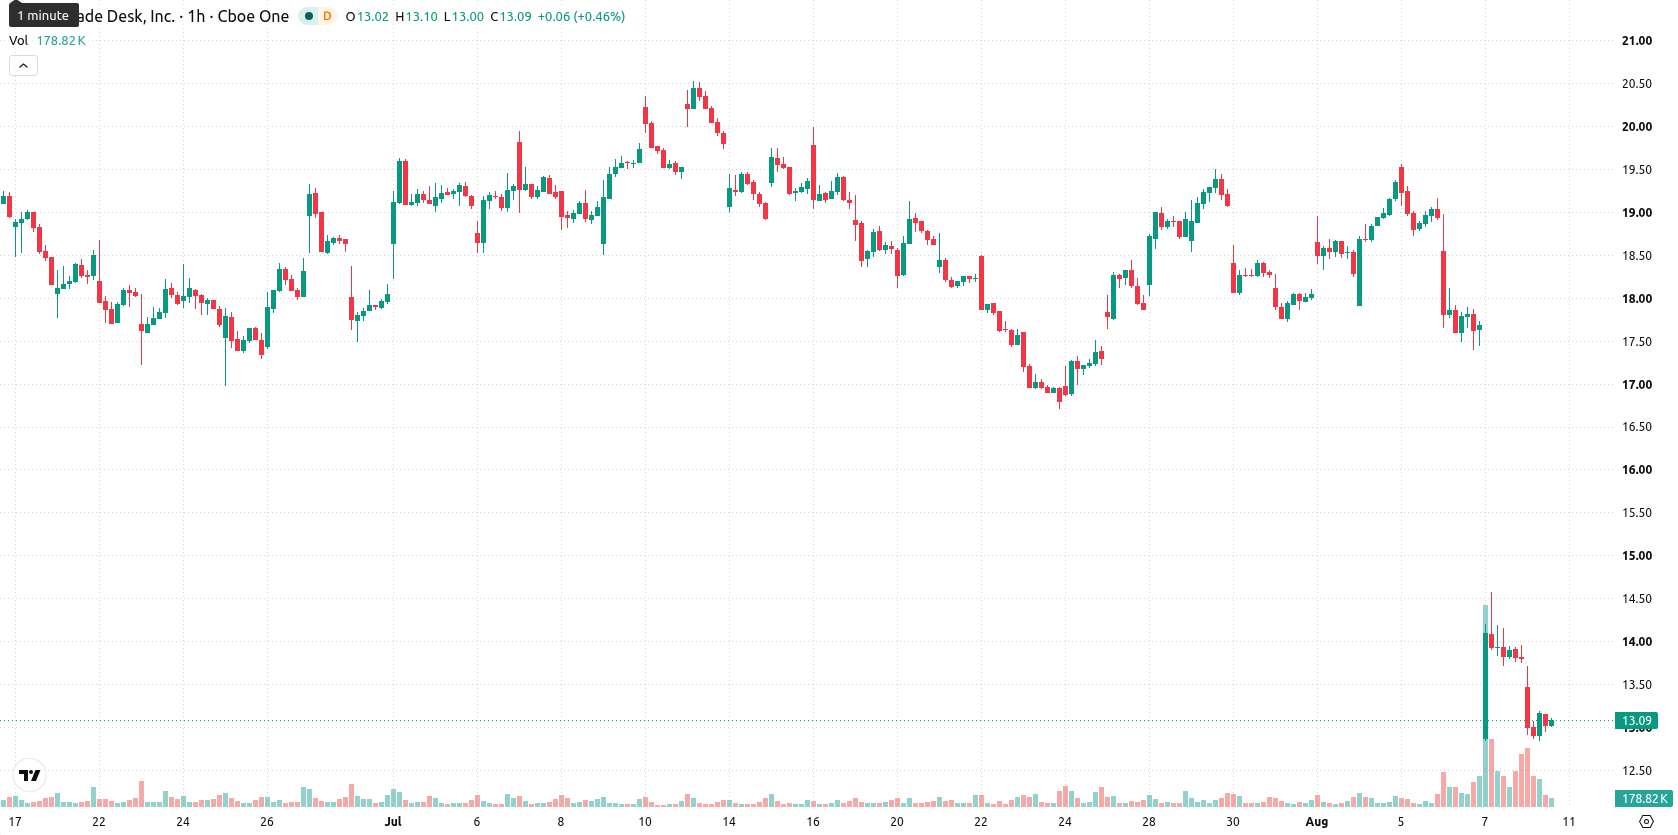
Task: Click the 15.00 price axis label
Action: [1637, 556]
